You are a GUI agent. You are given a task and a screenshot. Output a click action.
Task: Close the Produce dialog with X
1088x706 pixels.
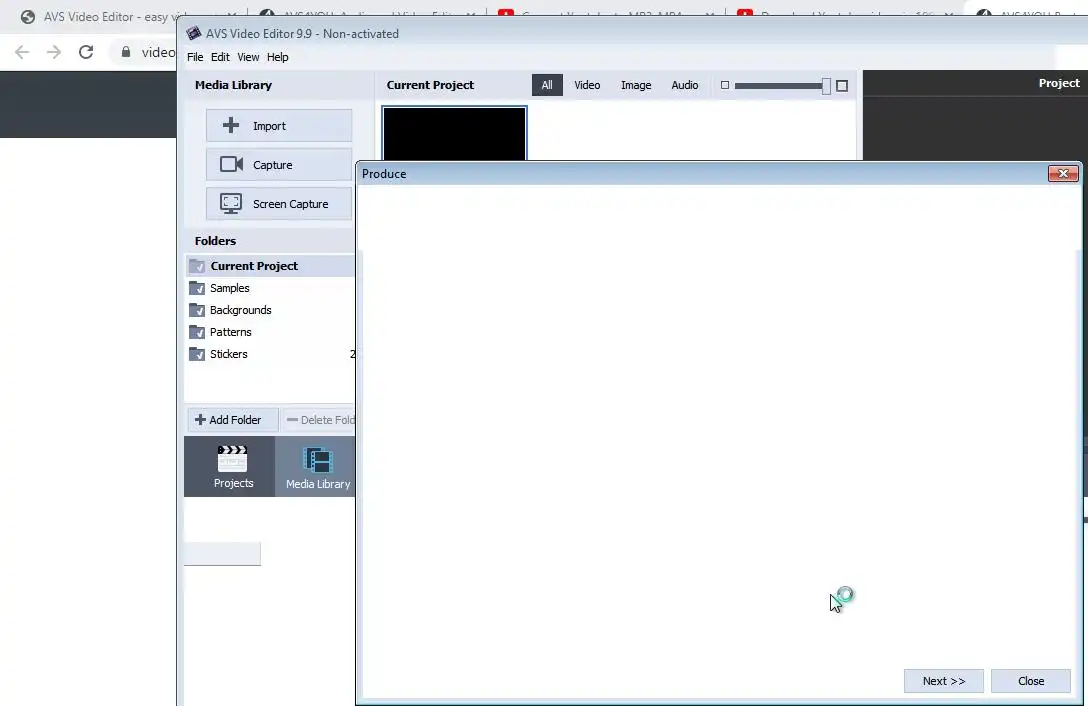1063,174
